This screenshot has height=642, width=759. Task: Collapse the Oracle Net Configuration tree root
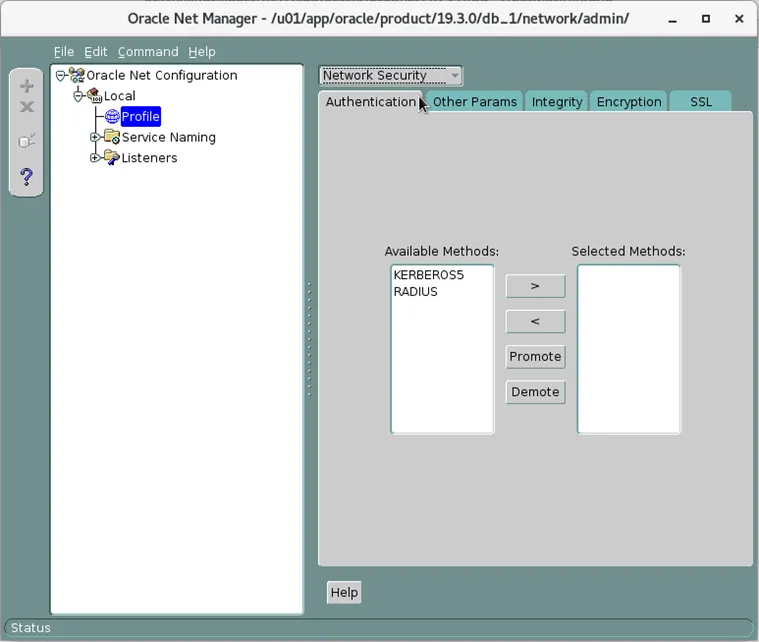point(61,76)
